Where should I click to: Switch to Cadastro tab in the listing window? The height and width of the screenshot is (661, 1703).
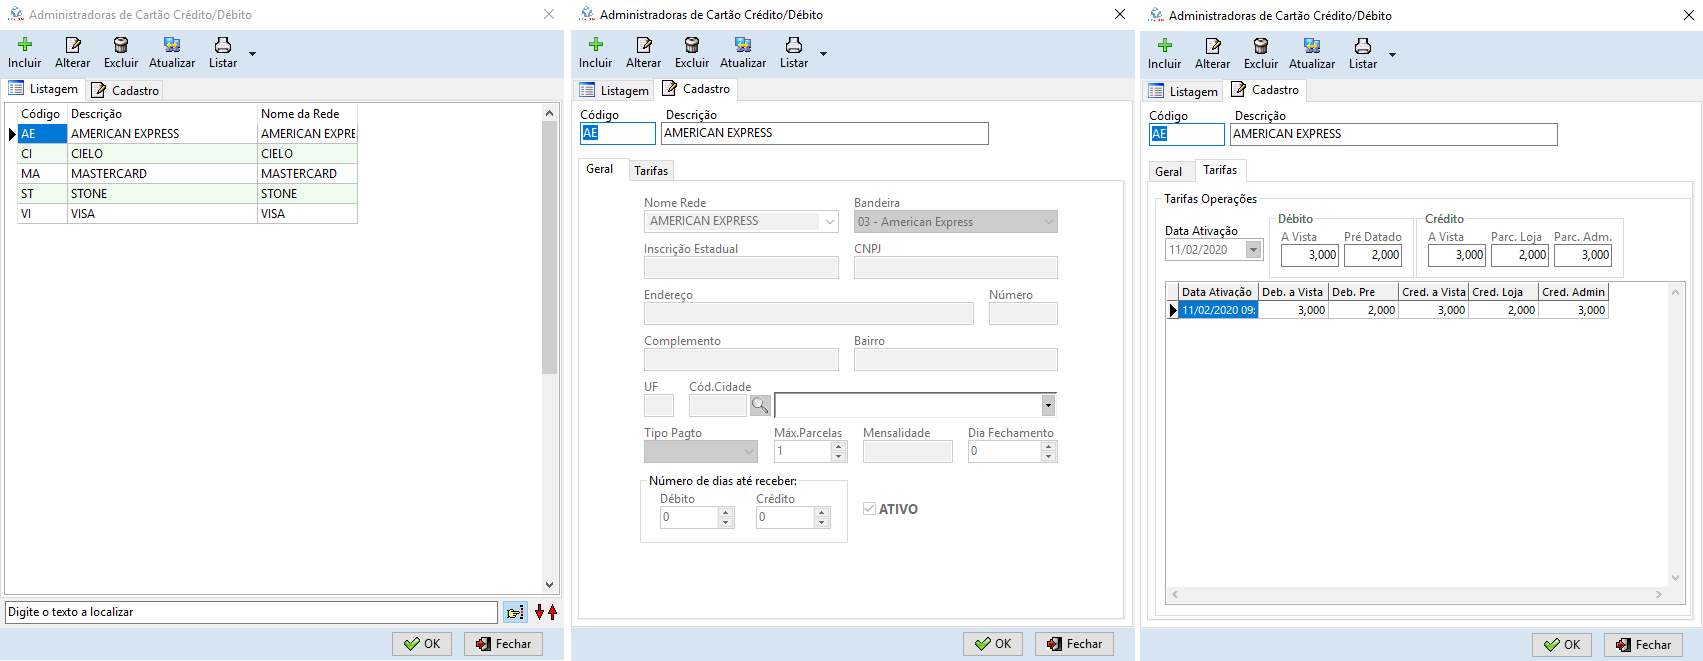[x=125, y=90]
